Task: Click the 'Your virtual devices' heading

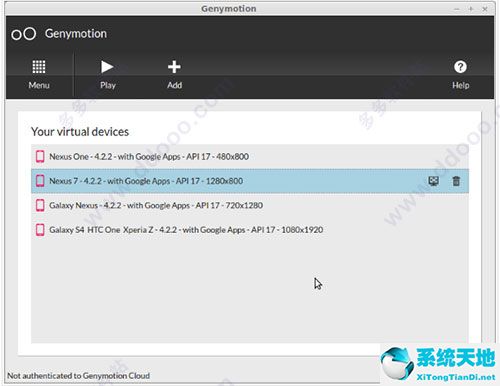Action: pyautogui.click(x=80, y=132)
